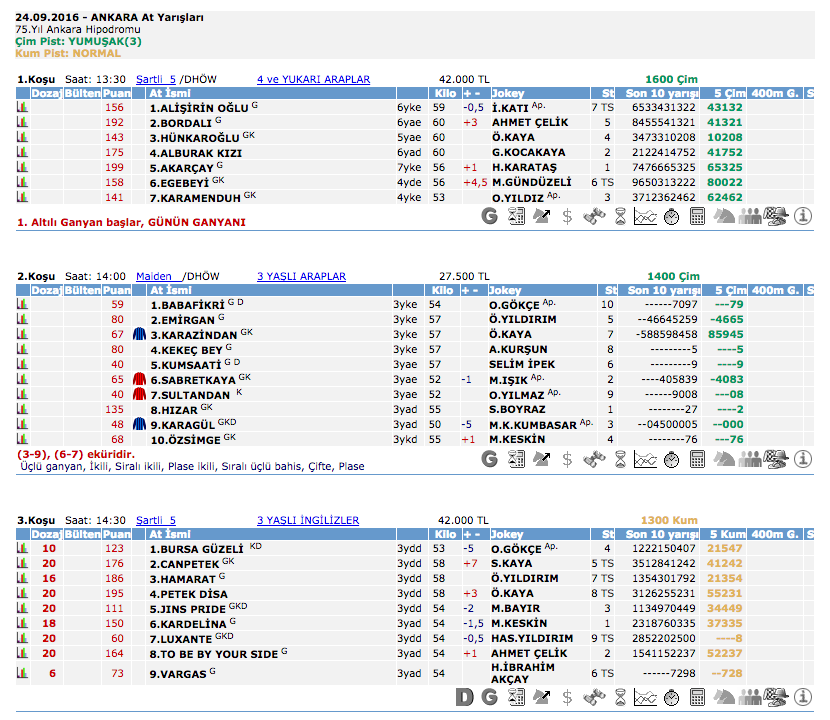Open the calculator icon under race 2
Image resolution: width=830 pixels, height=720 pixels.
698,458
